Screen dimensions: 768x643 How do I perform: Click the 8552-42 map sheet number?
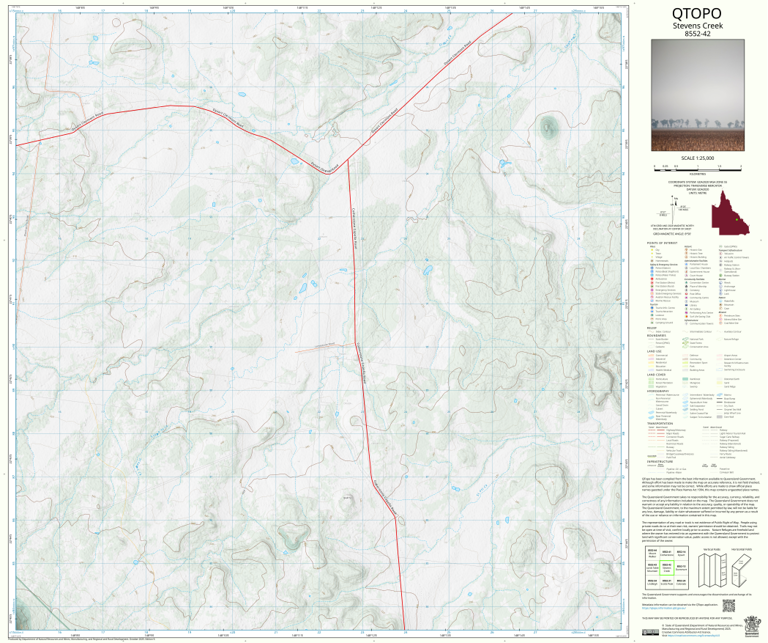click(697, 34)
